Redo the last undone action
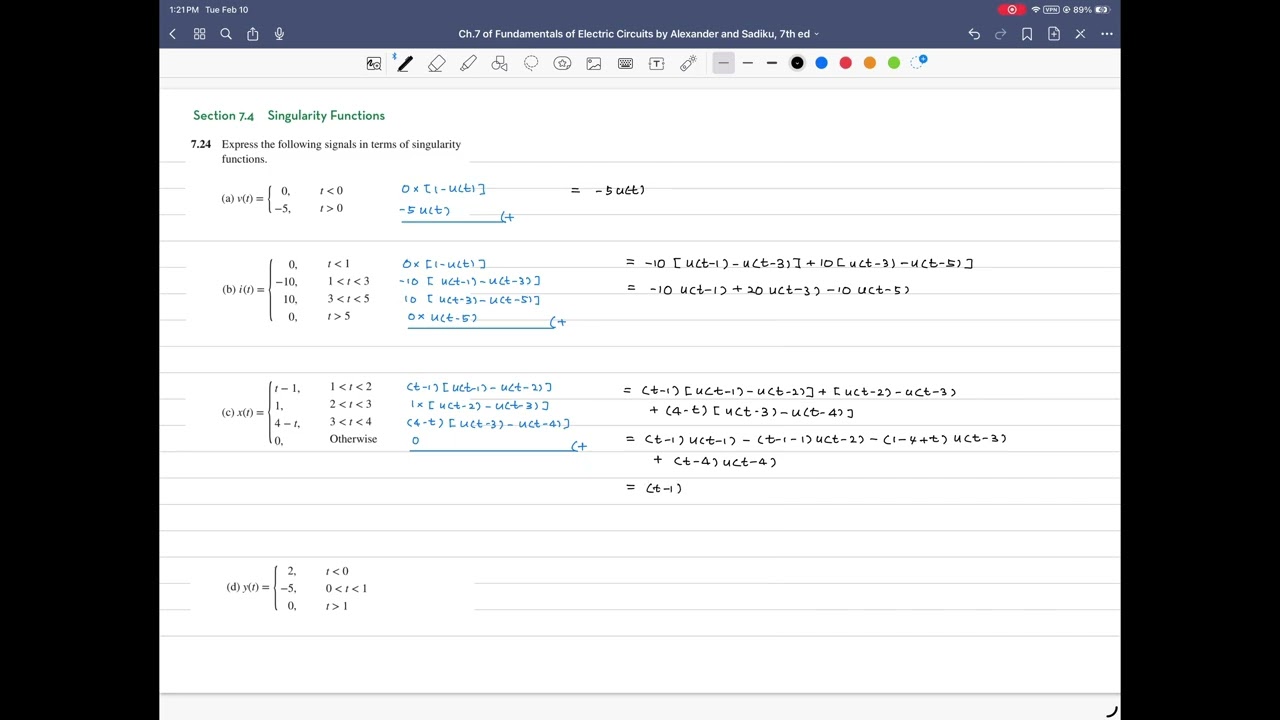 pos(1000,34)
